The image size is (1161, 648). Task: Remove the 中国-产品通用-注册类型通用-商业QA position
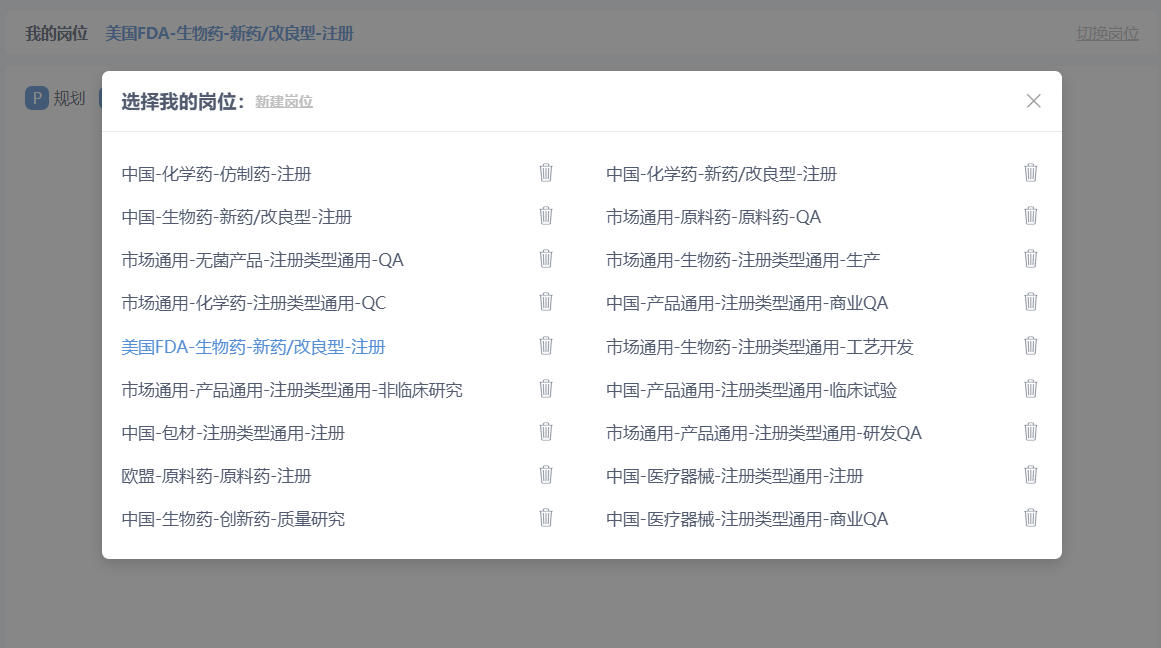coord(1031,302)
